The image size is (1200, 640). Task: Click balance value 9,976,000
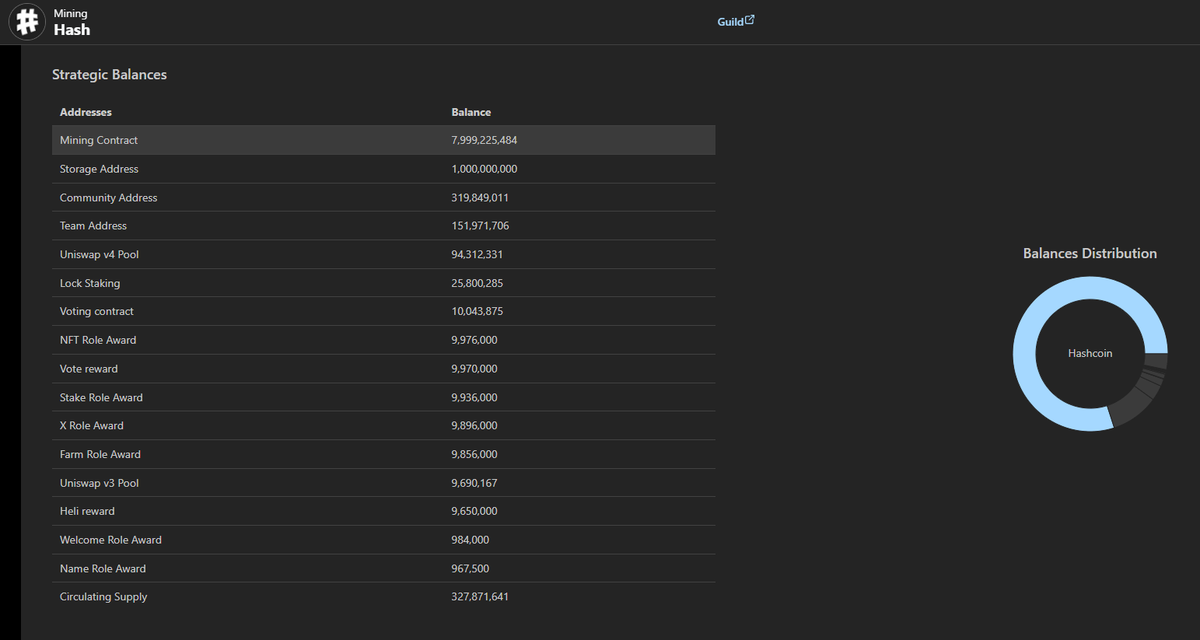point(474,340)
